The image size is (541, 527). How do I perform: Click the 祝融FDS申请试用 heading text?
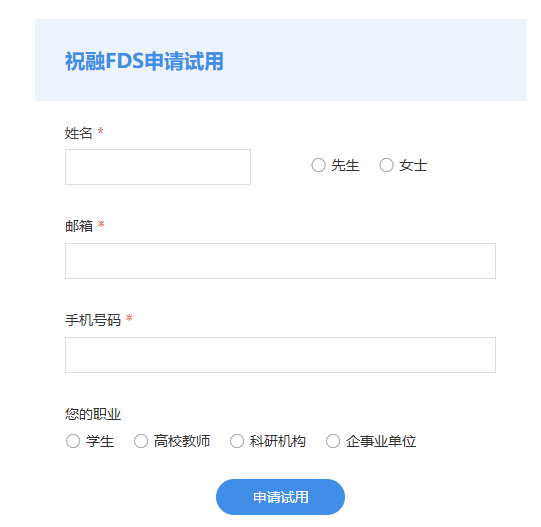pyautogui.click(x=144, y=61)
